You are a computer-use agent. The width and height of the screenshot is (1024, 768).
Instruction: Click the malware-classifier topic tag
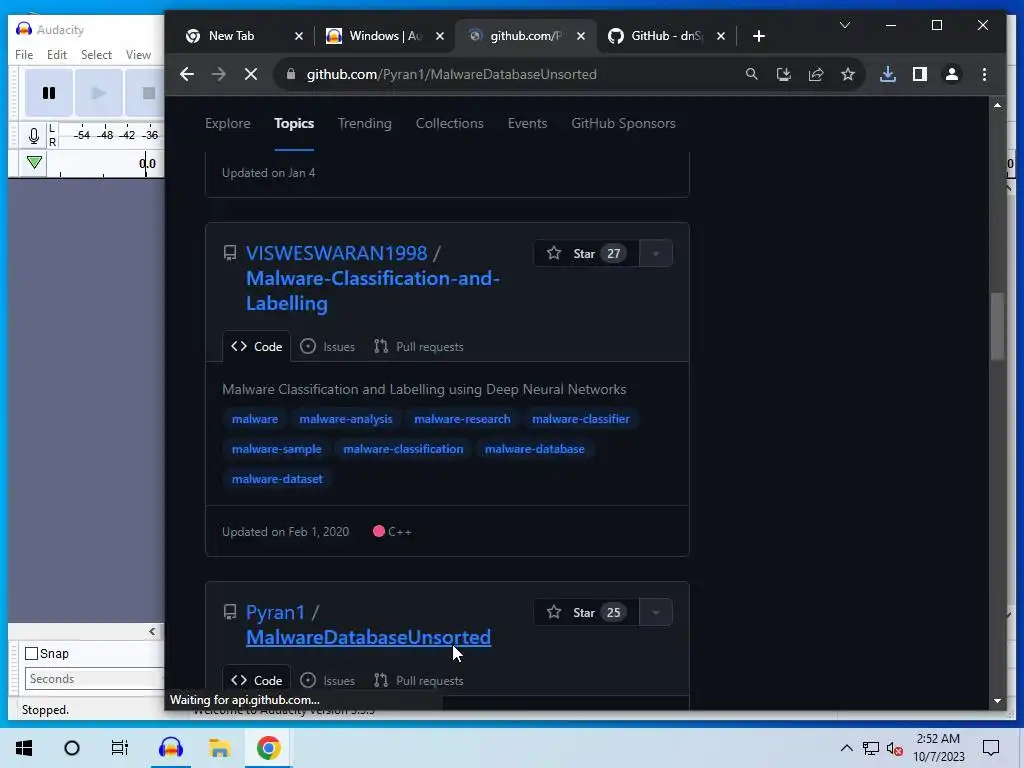pyautogui.click(x=581, y=419)
